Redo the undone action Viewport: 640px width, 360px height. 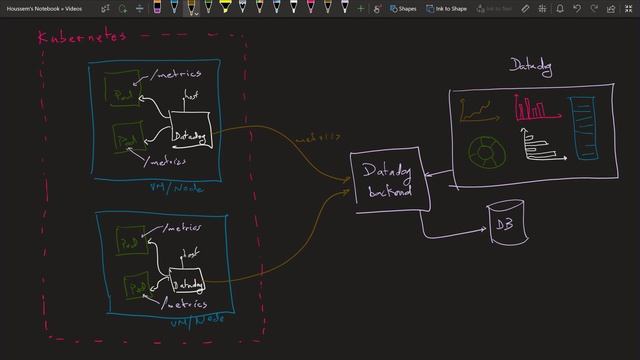click(594, 9)
